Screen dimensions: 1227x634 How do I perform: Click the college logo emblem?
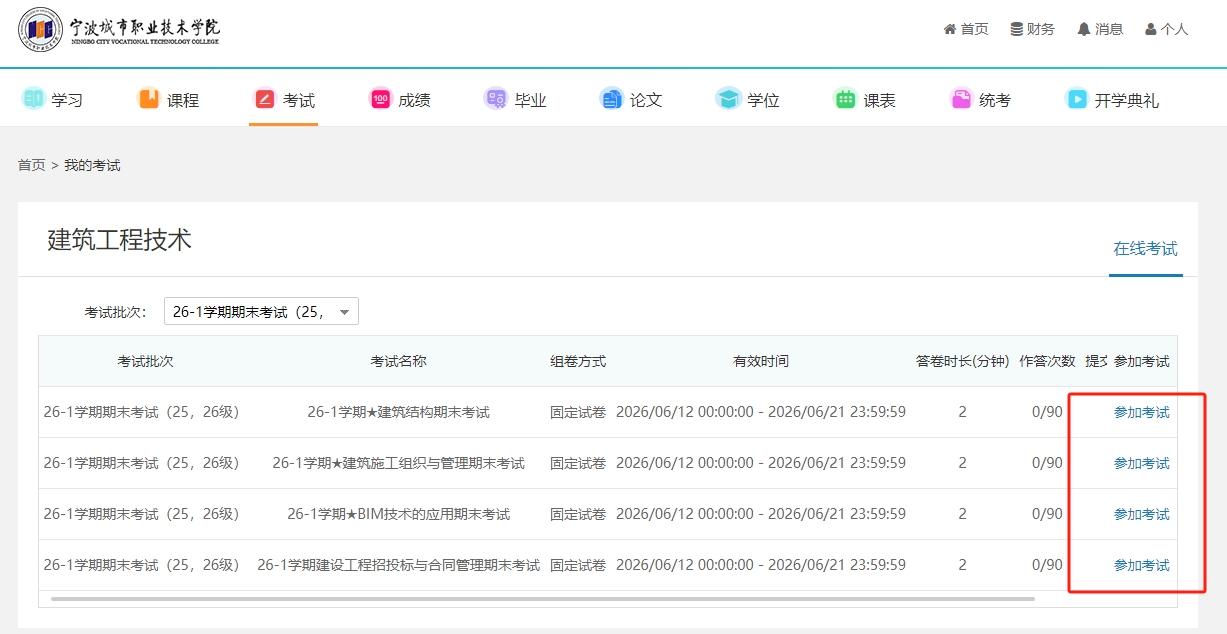click(40, 30)
